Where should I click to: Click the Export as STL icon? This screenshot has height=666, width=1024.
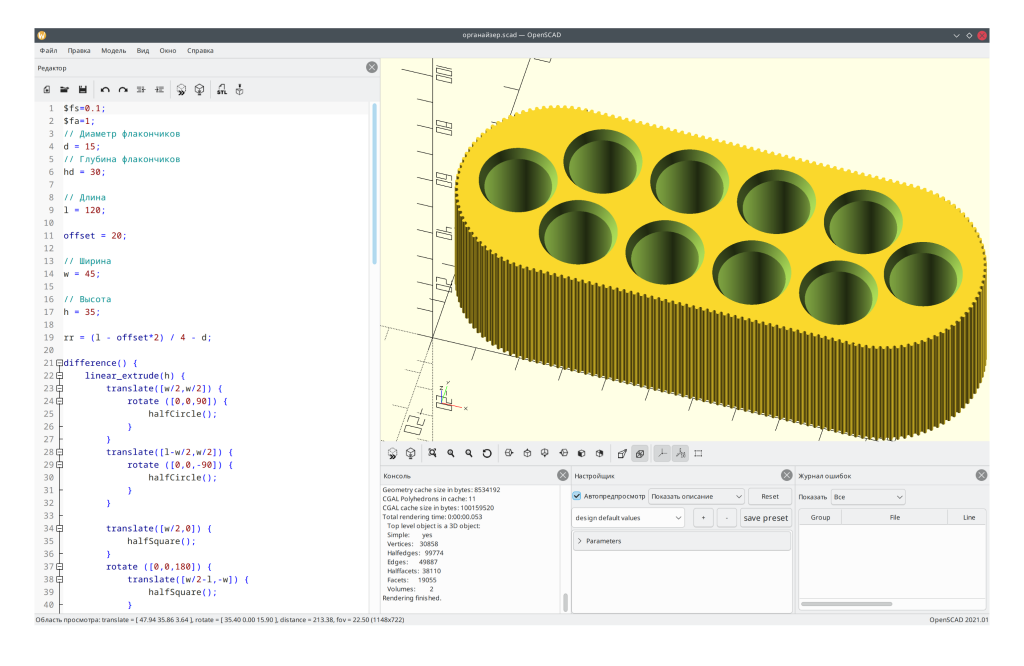pos(222,90)
